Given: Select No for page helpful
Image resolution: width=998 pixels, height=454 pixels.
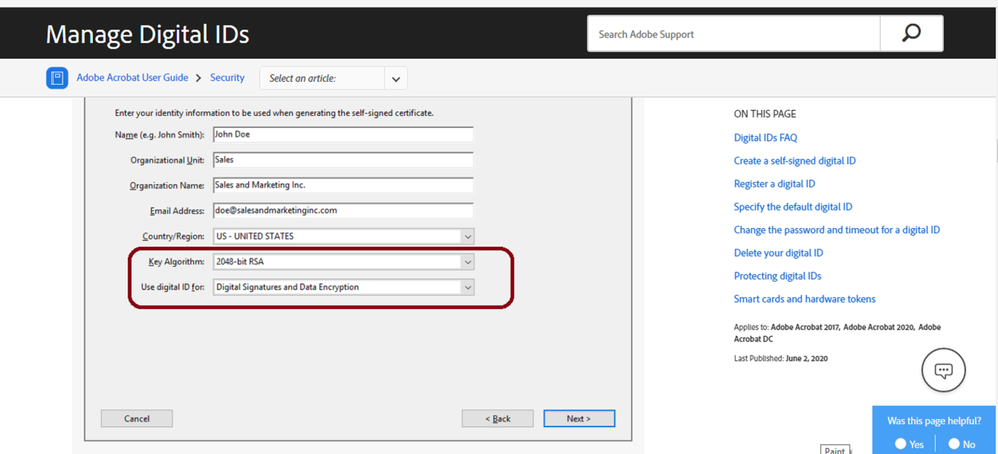Looking at the screenshot, I should coord(955,444).
